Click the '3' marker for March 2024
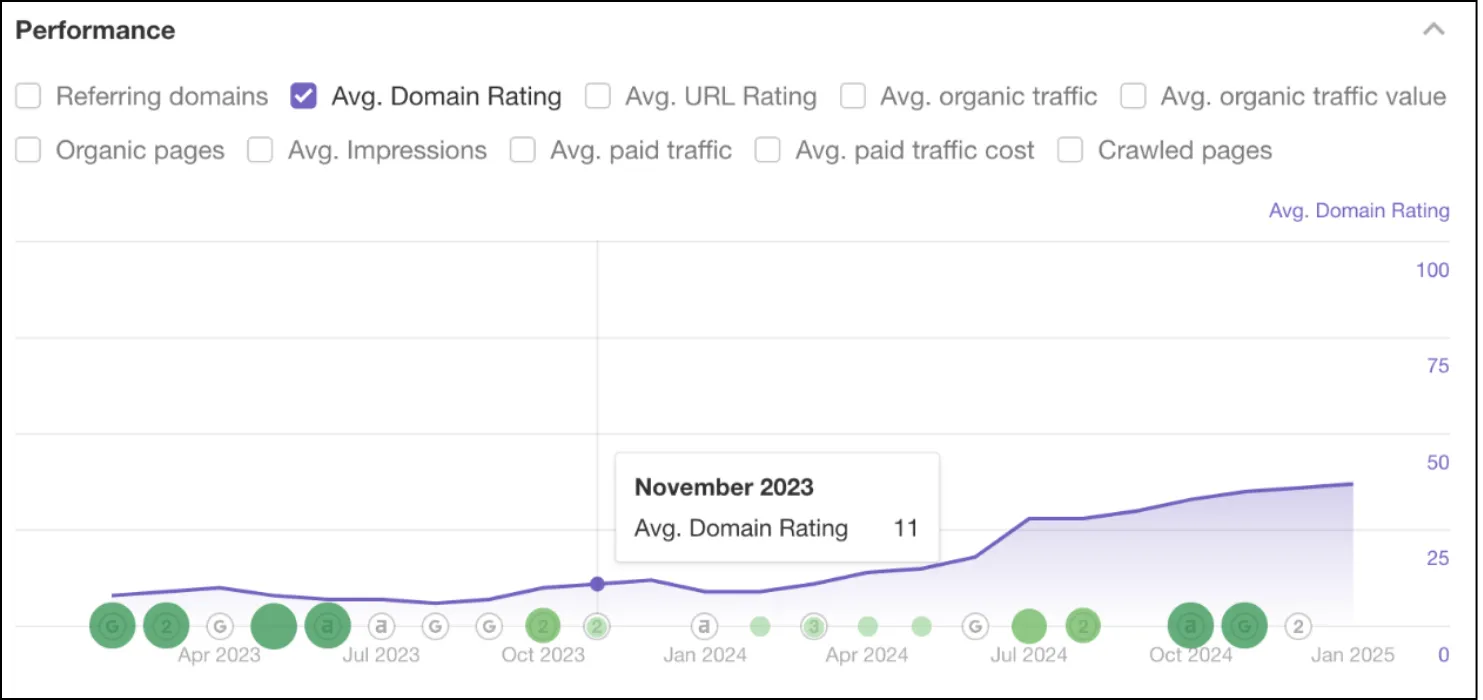The width and height of the screenshot is (1483, 700). pos(814,627)
